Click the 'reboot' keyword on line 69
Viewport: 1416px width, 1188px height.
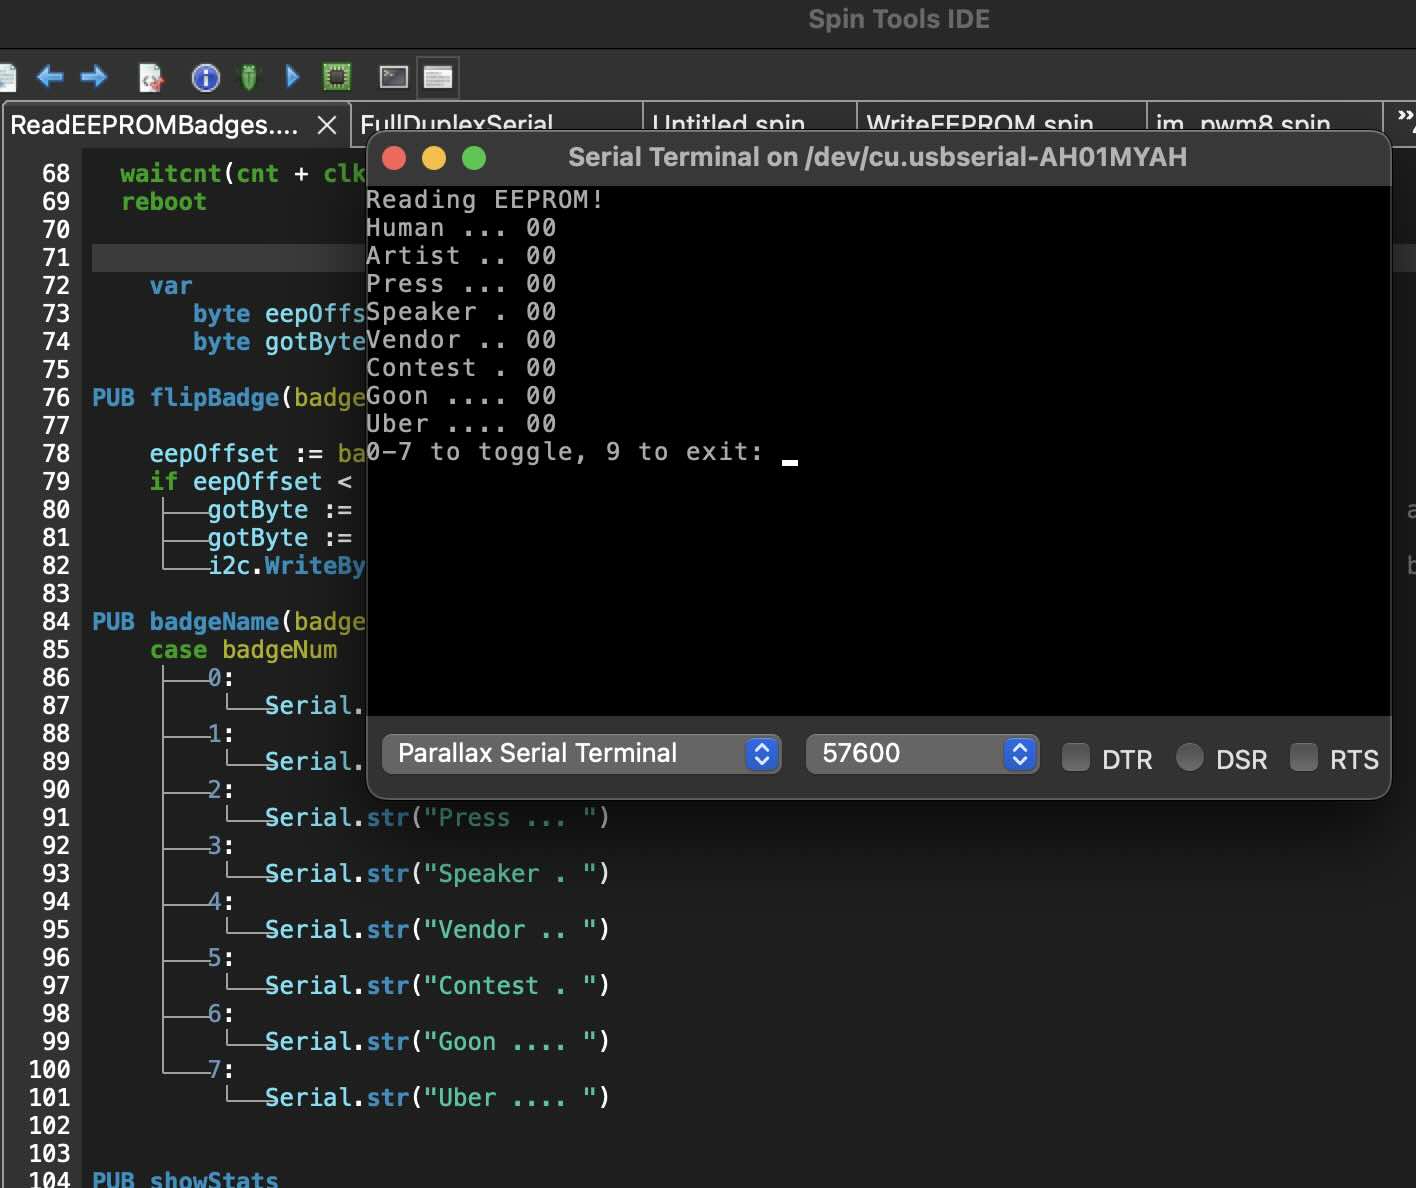164,202
